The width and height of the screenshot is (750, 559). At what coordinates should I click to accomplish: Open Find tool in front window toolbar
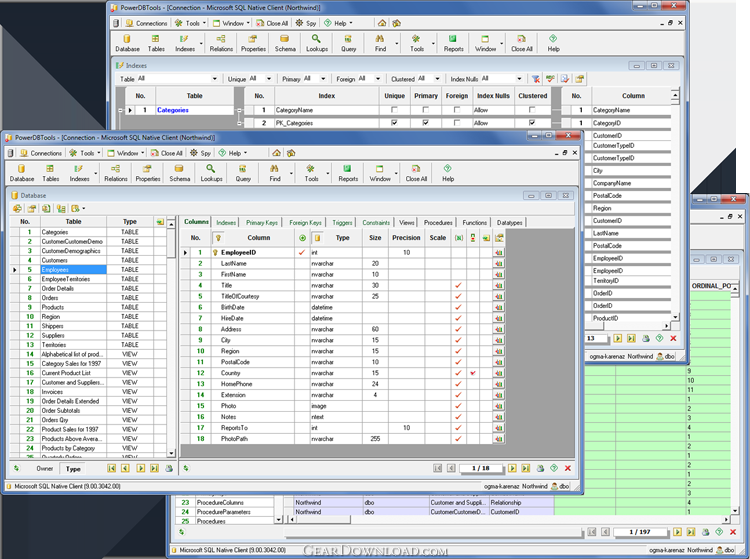coord(275,173)
